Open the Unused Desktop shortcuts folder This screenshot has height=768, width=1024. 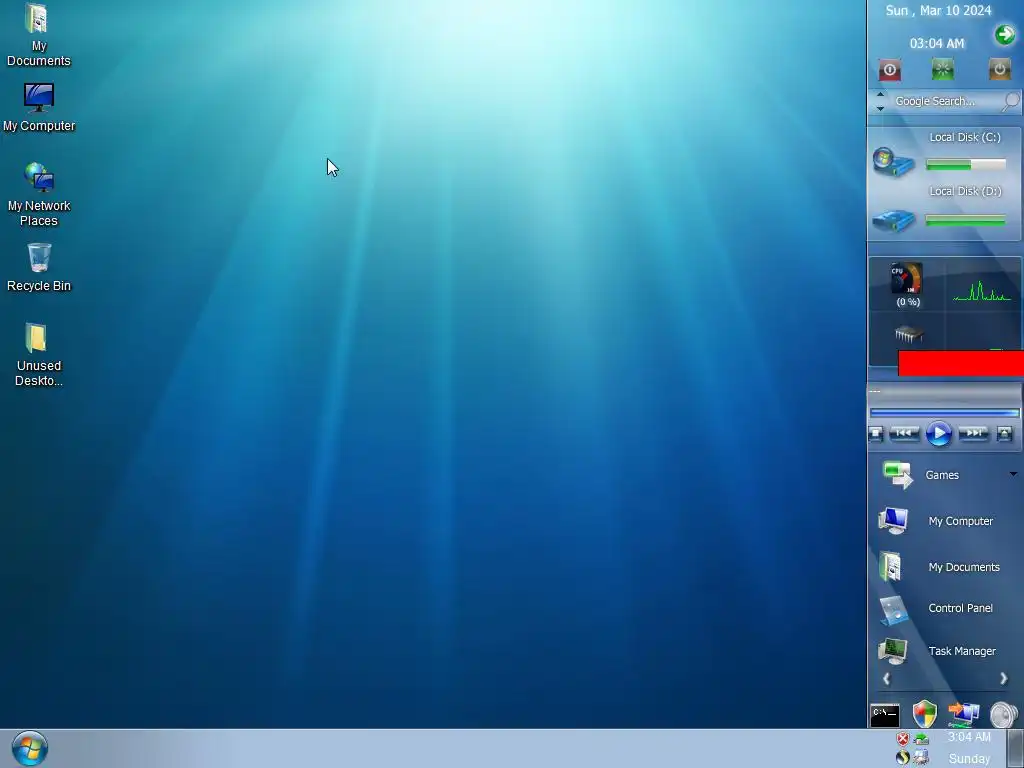tap(39, 355)
